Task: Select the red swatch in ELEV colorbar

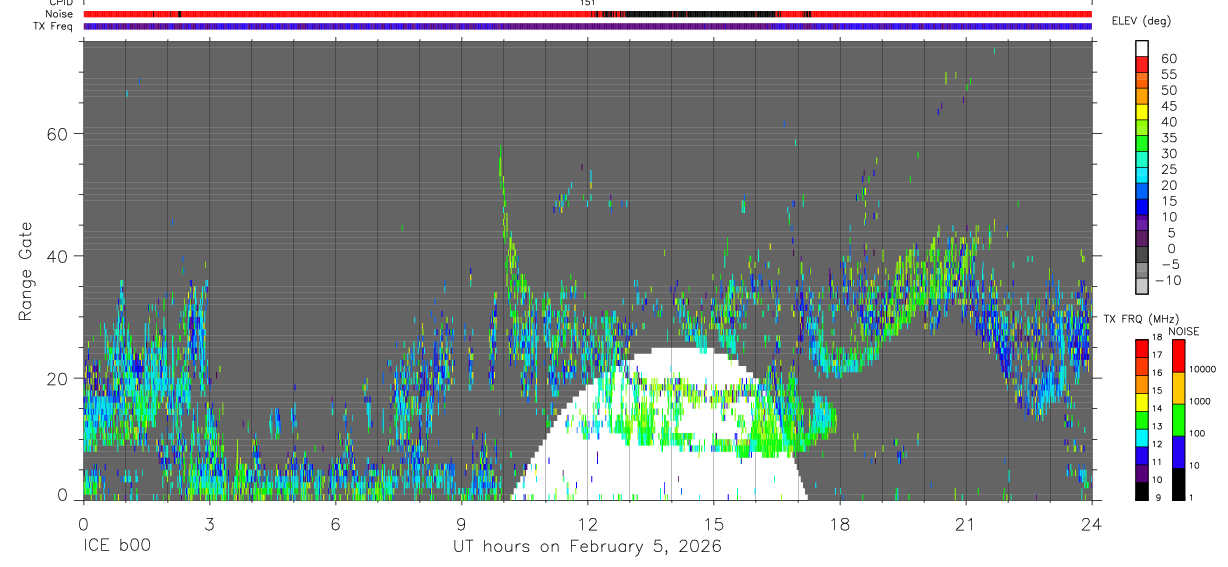Action: click(x=1143, y=62)
